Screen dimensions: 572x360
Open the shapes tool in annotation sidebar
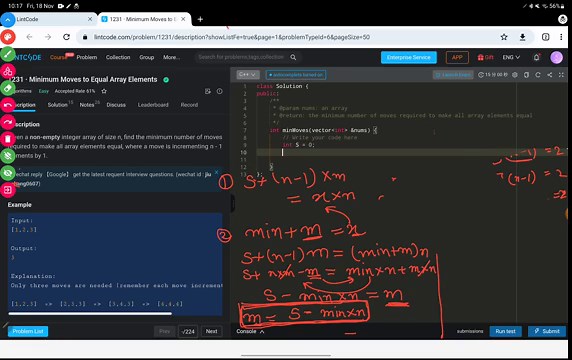point(8,71)
